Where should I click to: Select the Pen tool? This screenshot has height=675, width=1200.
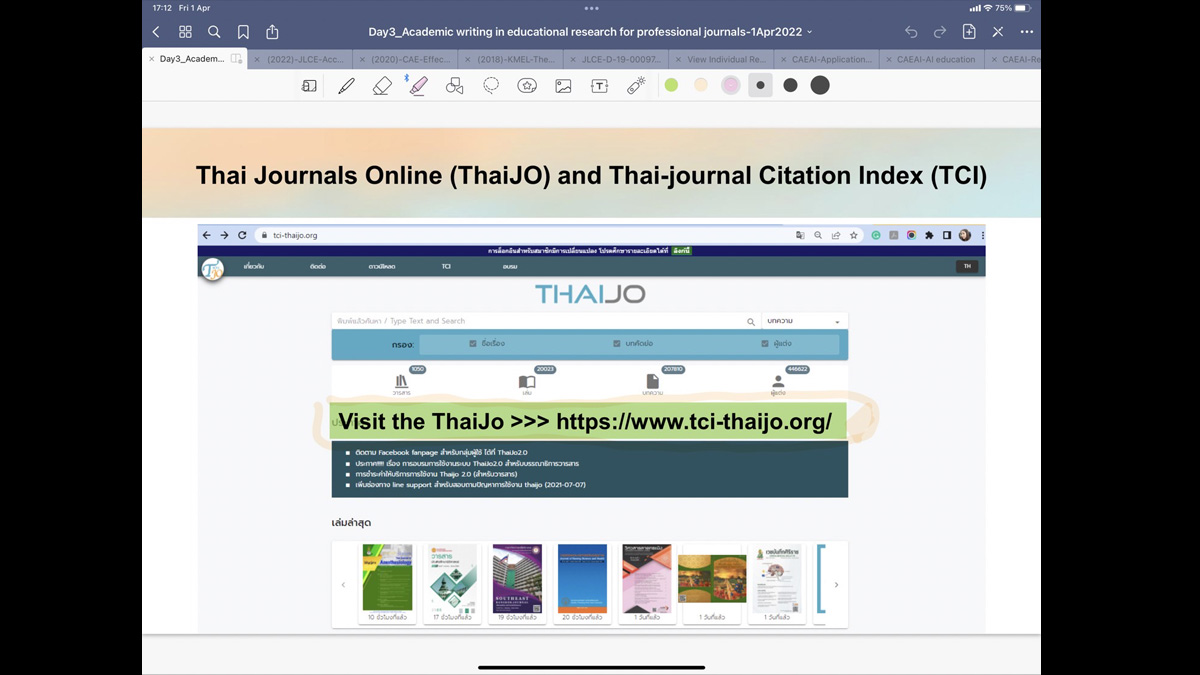[x=346, y=86]
